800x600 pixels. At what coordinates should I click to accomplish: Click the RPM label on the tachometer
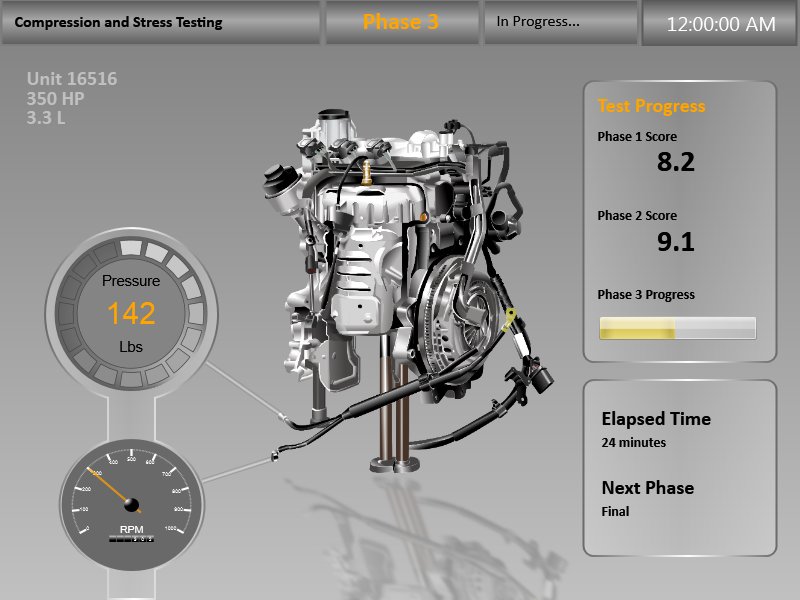[131, 529]
